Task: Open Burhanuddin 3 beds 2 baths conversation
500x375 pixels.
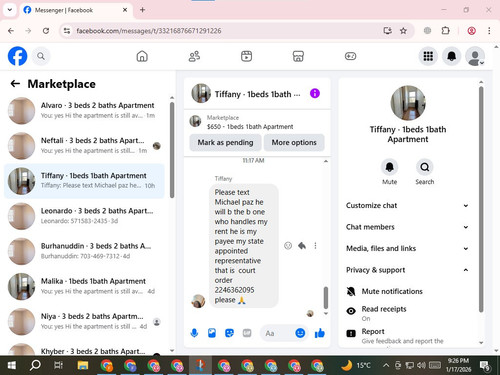Action: tap(84, 251)
